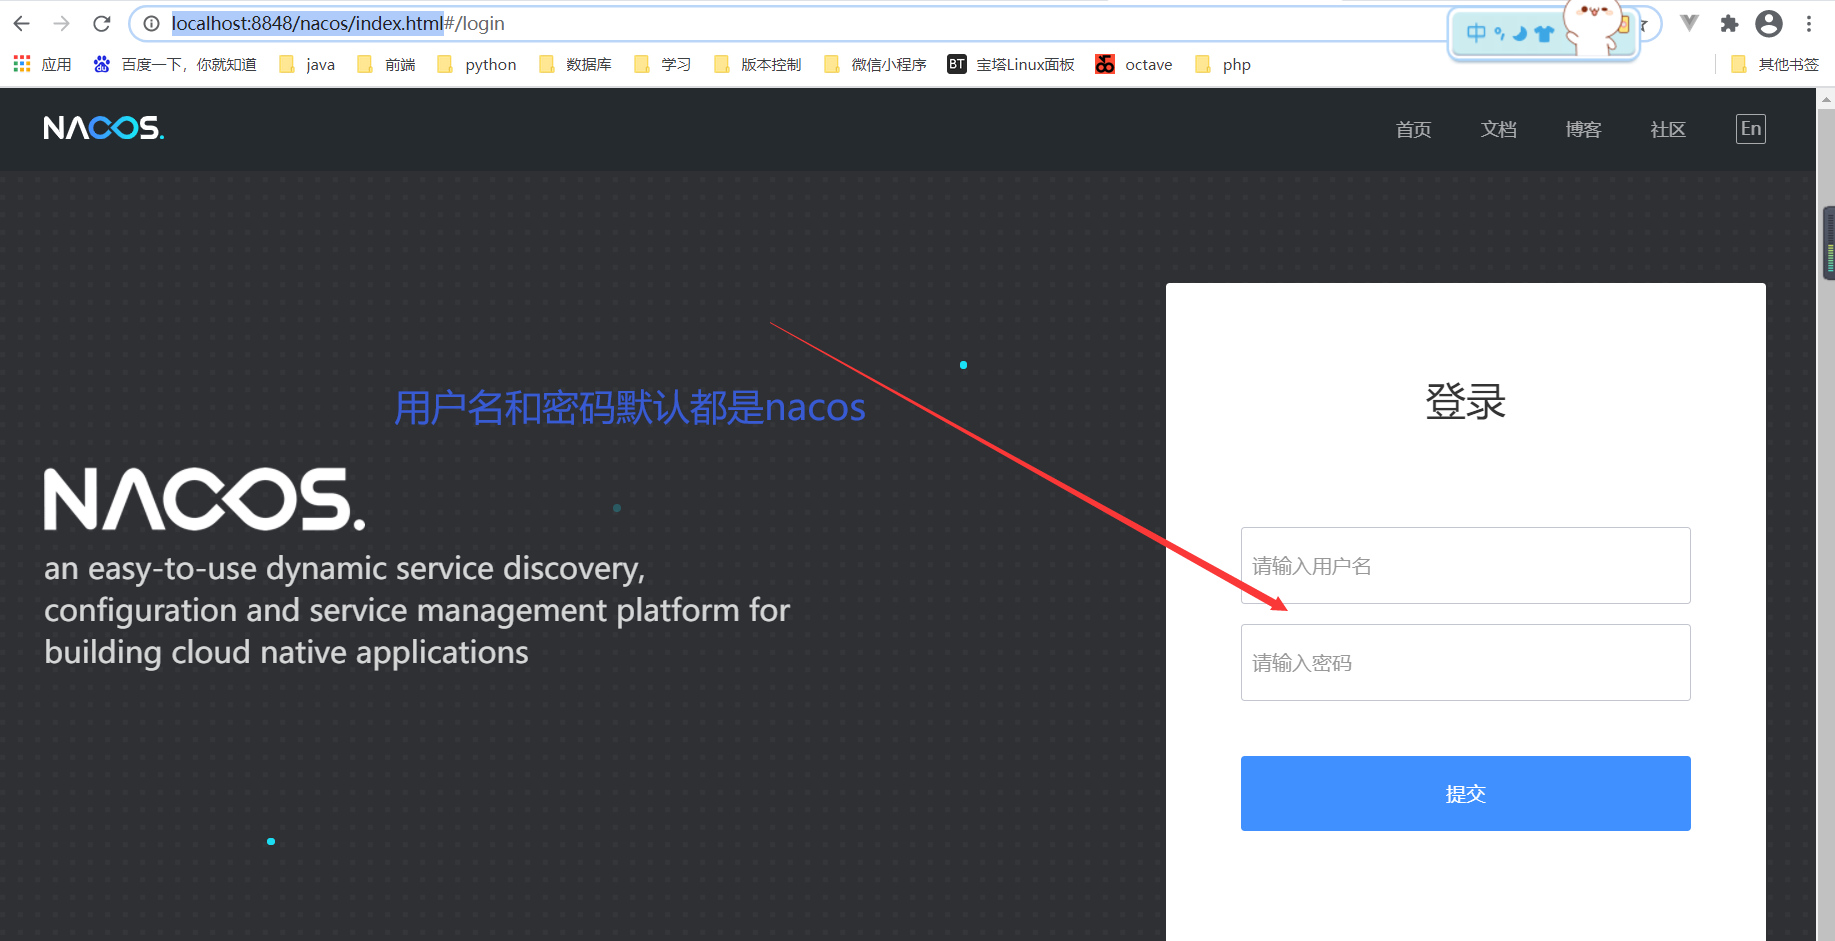Click the 登录 heading text
1835x941 pixels.
point(1465,401)
